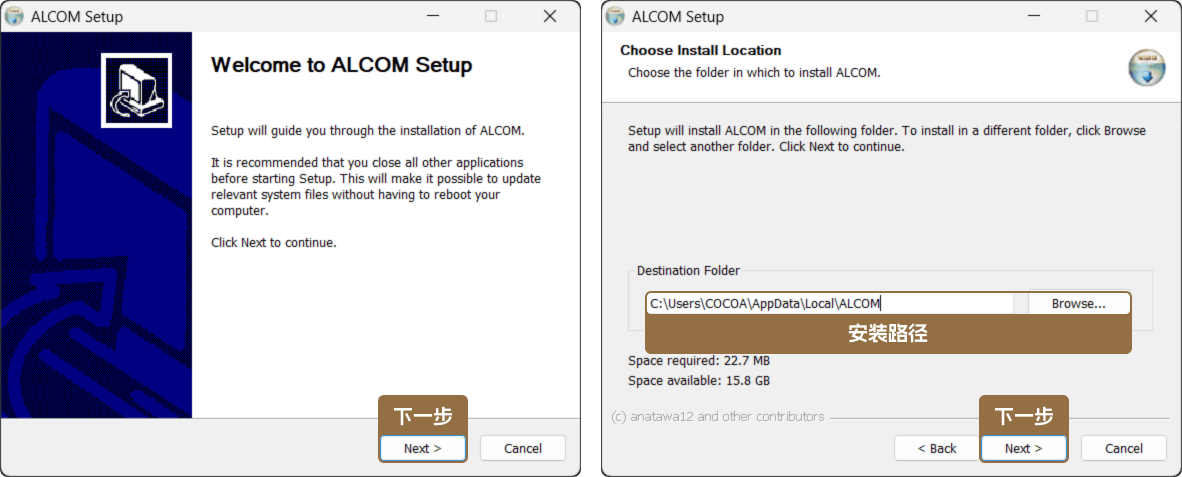1182x477 pixels.
Task: Open the Browse... folder picker
Action: [x=1078, y=304]
